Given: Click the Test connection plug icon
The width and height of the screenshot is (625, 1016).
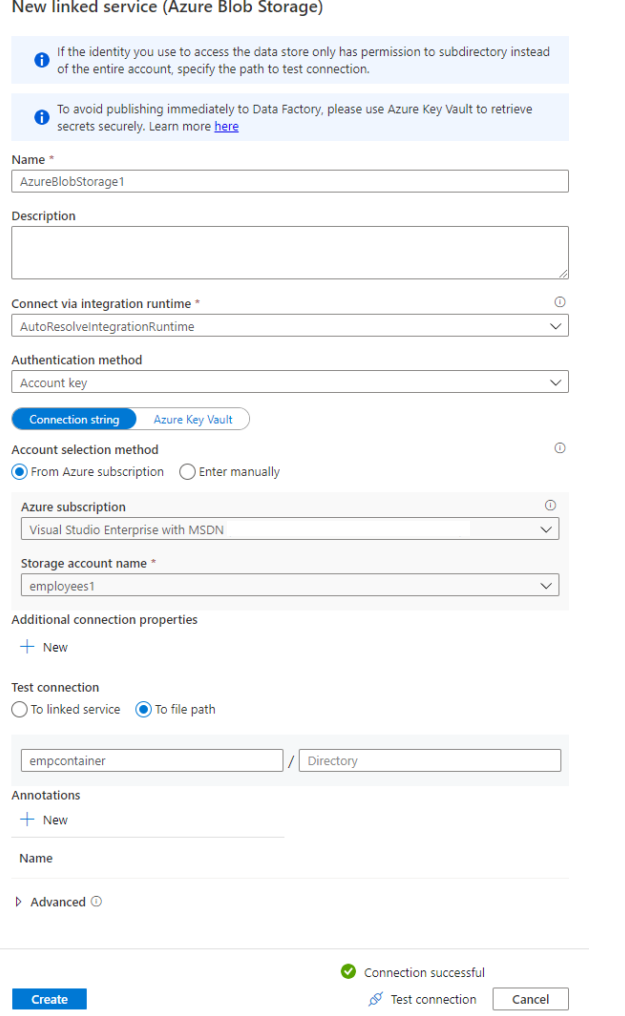Looking at the screenshot, I should 376,999.
